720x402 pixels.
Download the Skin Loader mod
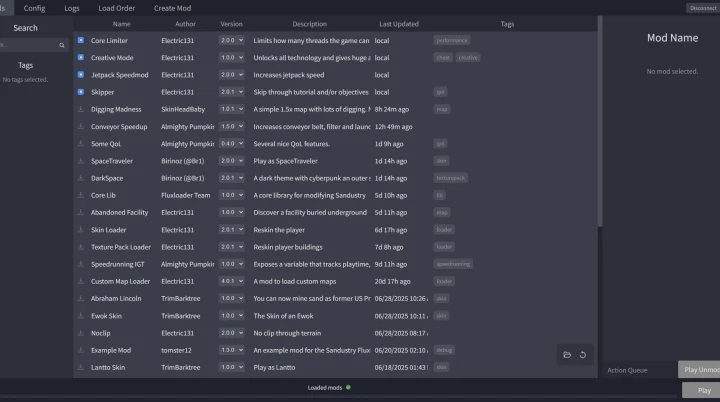(81, 229)
